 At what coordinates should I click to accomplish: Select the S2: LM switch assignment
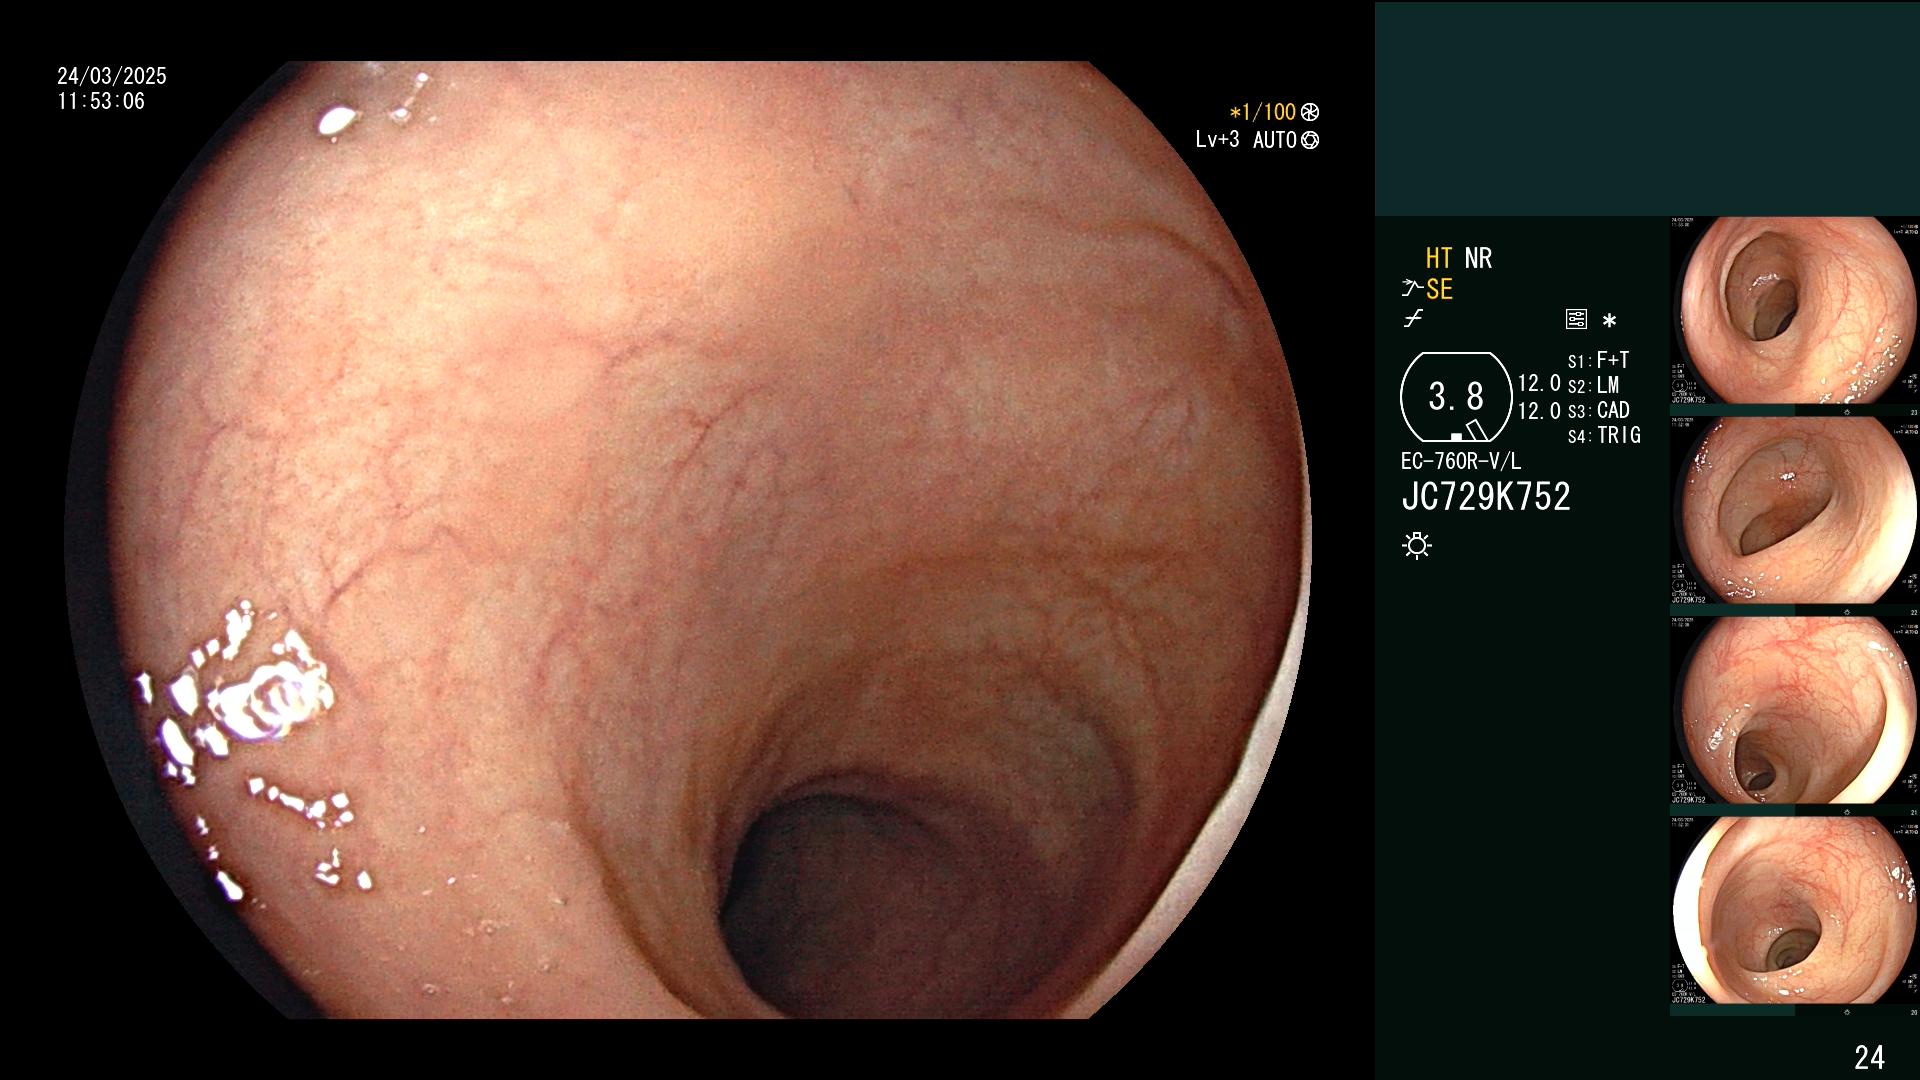tap(1594, 386)
